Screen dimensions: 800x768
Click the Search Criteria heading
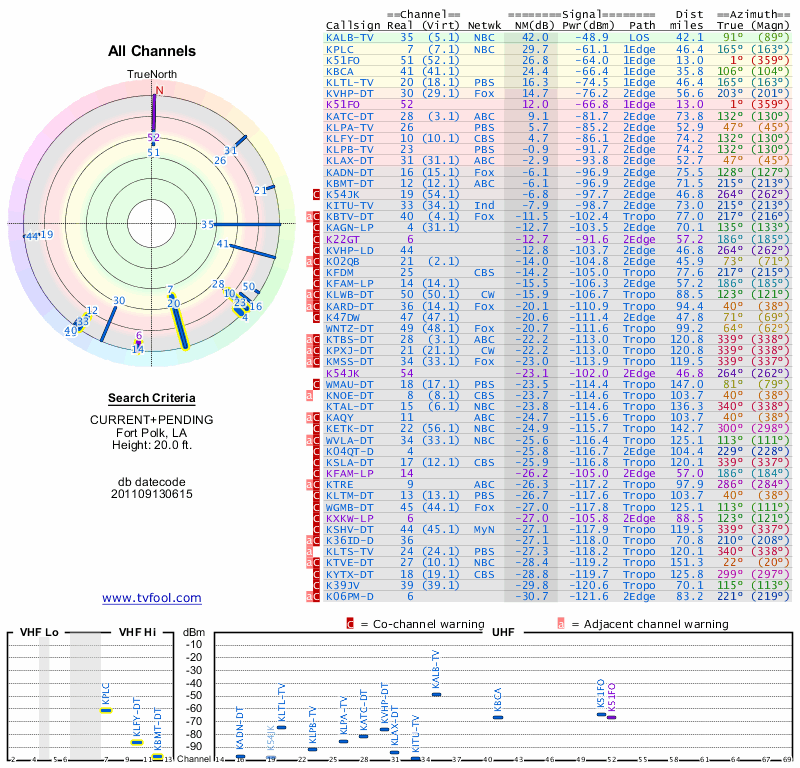(152, 398)
